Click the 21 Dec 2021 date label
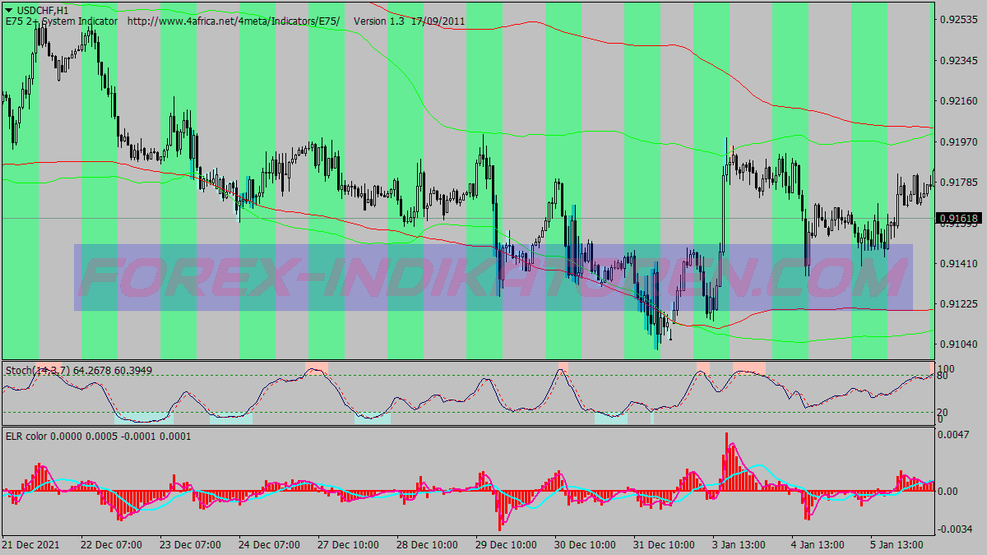This screenshot has height=555, width=987. pyautogui.click(x=33, y=546)
